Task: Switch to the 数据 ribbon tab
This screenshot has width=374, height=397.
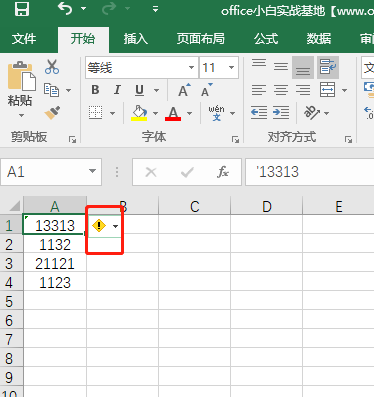Action: tap(319, 39)
